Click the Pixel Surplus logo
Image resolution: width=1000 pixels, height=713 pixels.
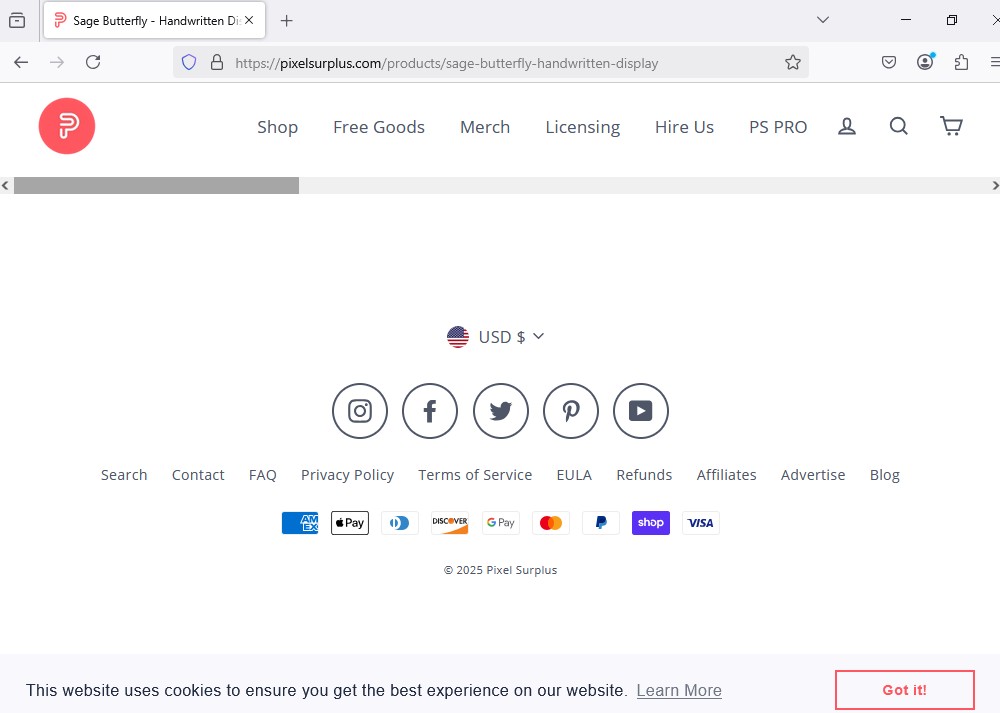pos(67,126)
